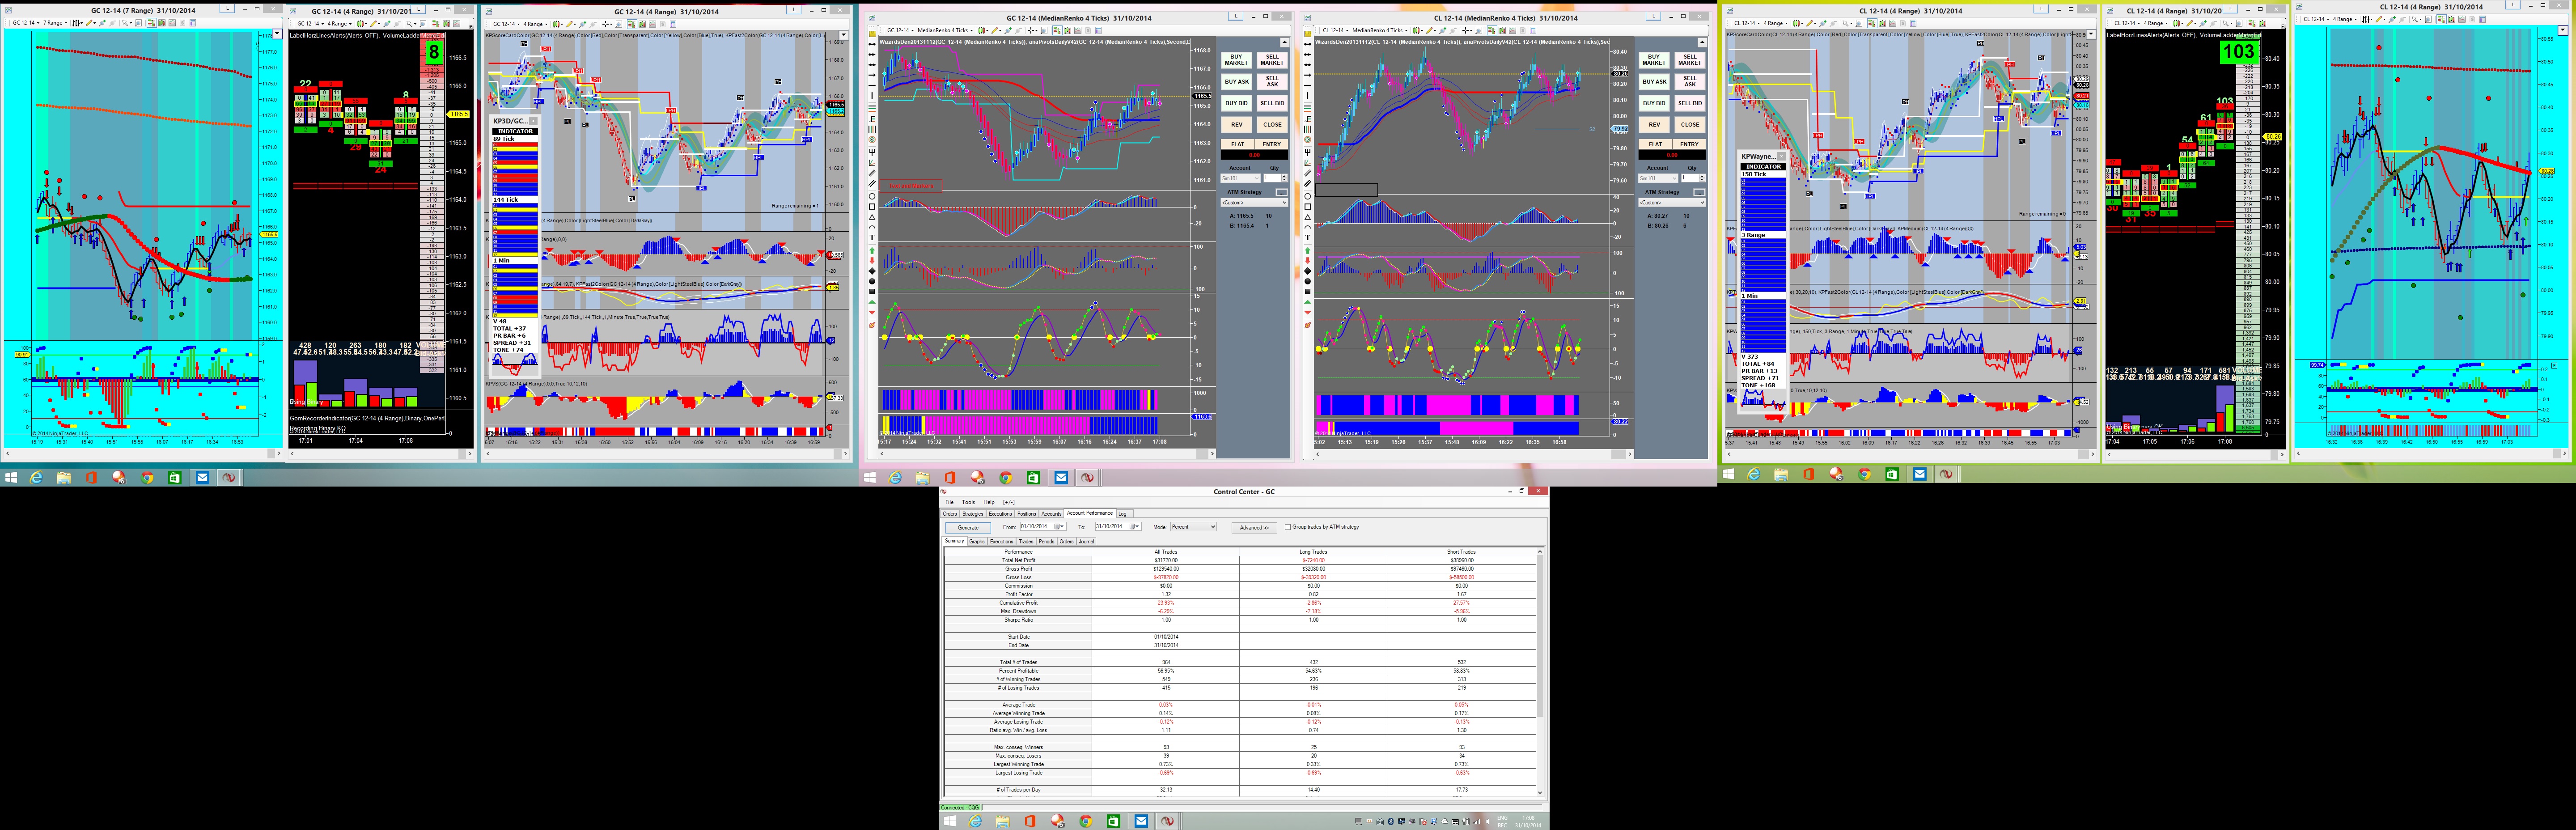Screen dimensions: 2576x830
Task: Click SELL BID in CL MedianRenko Chart Trader
Action: pos(1690,103)
